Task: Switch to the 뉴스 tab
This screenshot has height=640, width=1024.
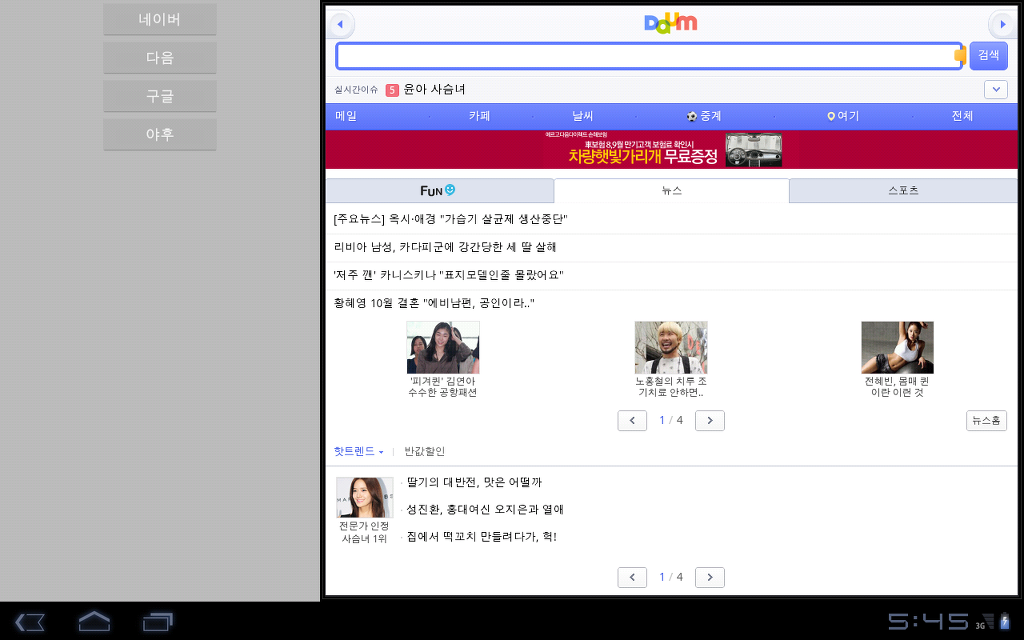Action: click(671, 190)
